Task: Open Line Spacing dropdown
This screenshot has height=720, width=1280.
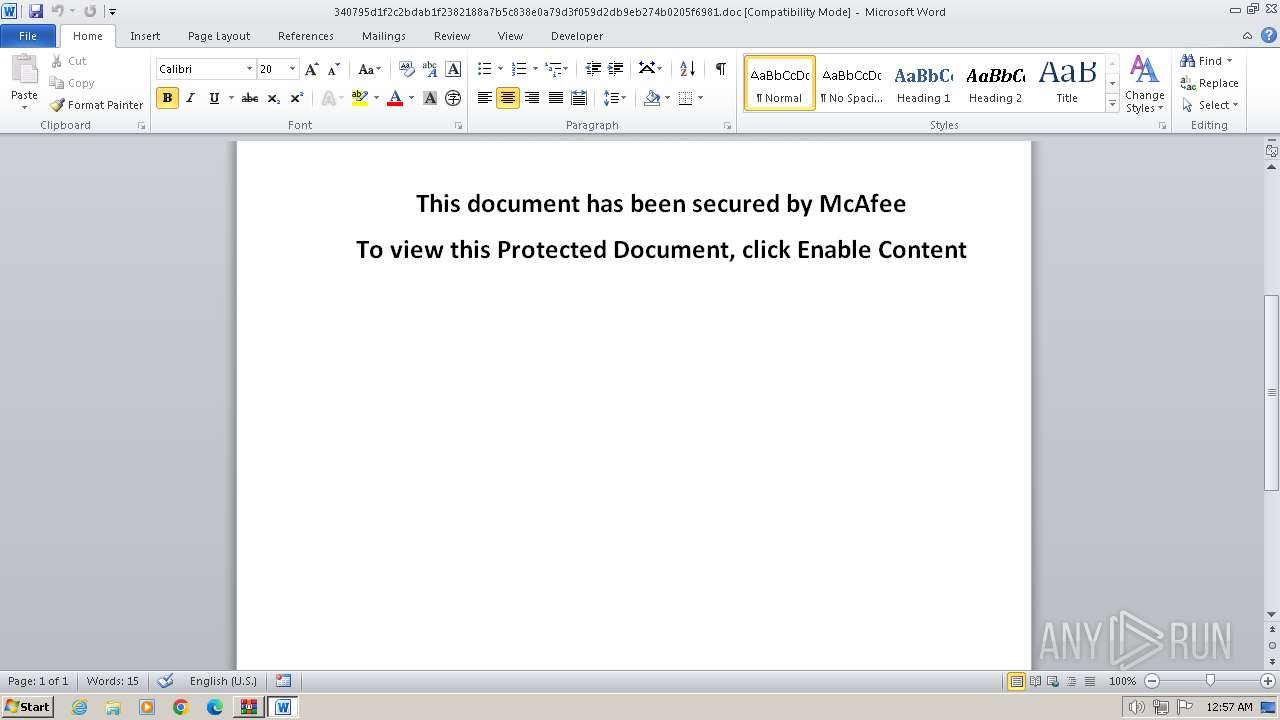Action: click(615, 98)
